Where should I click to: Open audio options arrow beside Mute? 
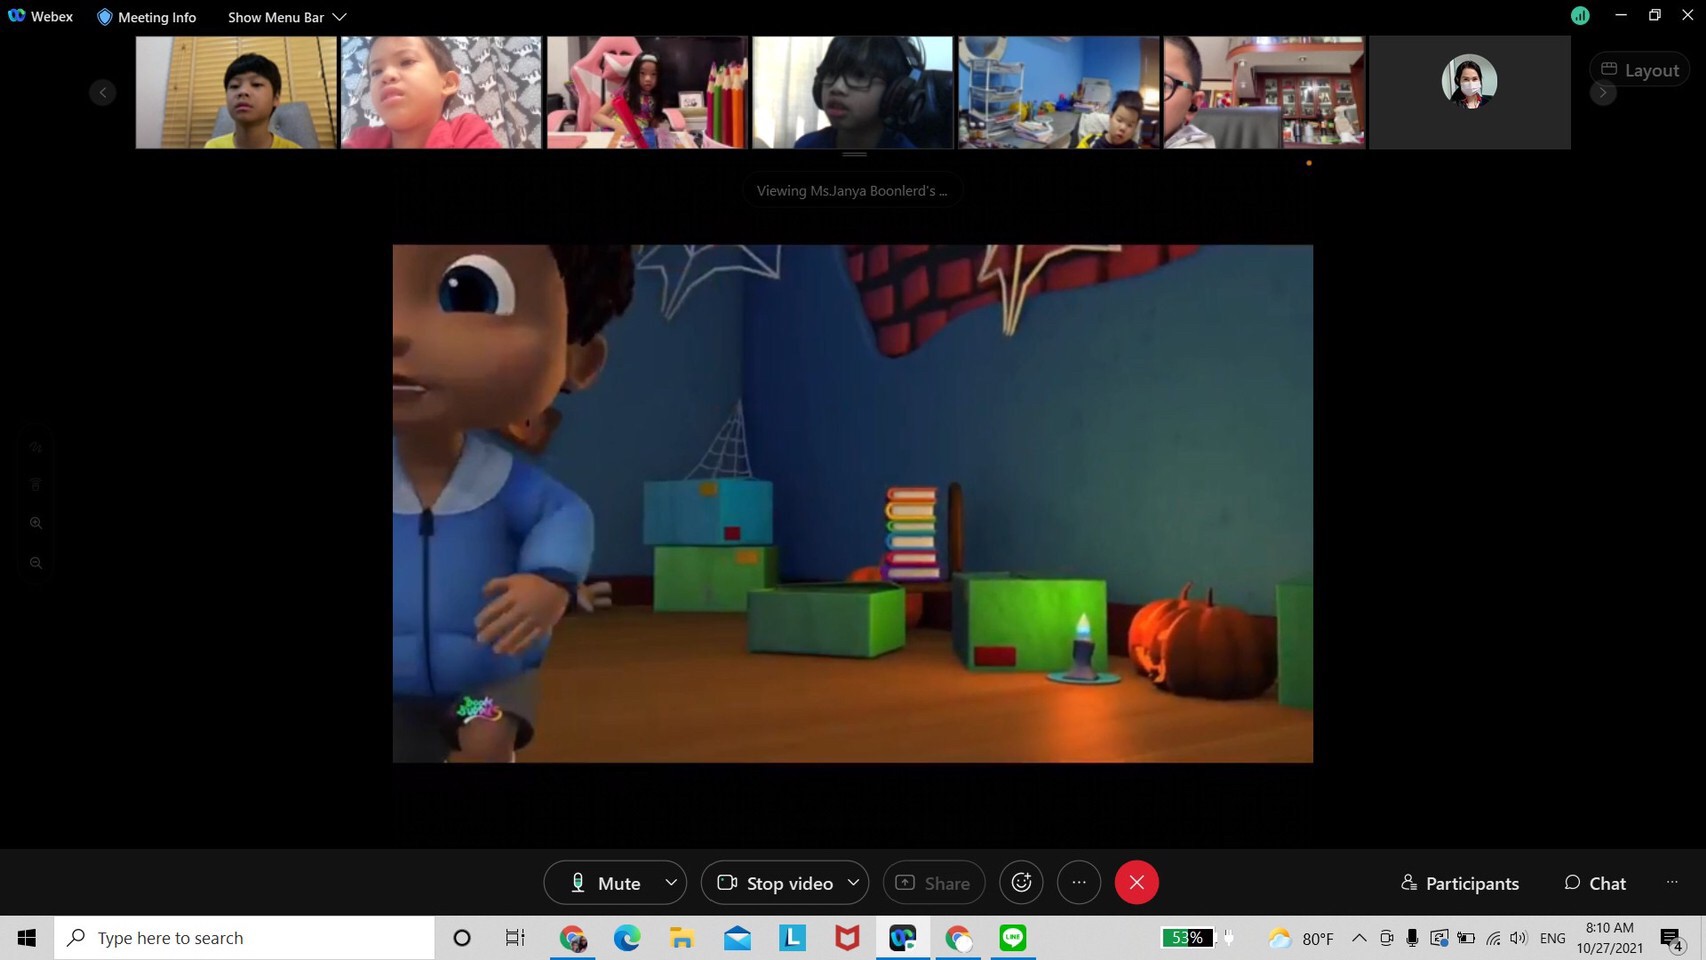tap(671, 883)
